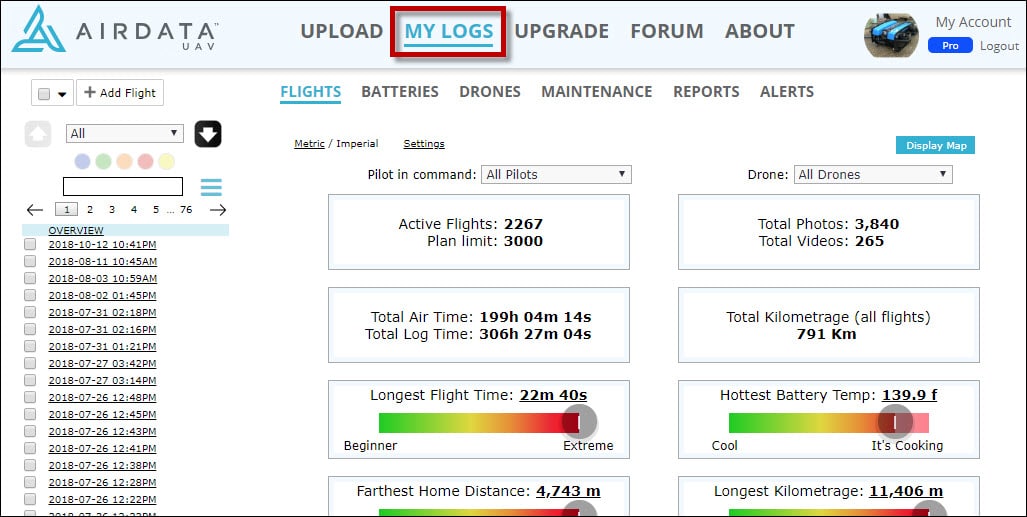Switch to the BATTERIES tab
1027x517 pixels.
(400, 92)
